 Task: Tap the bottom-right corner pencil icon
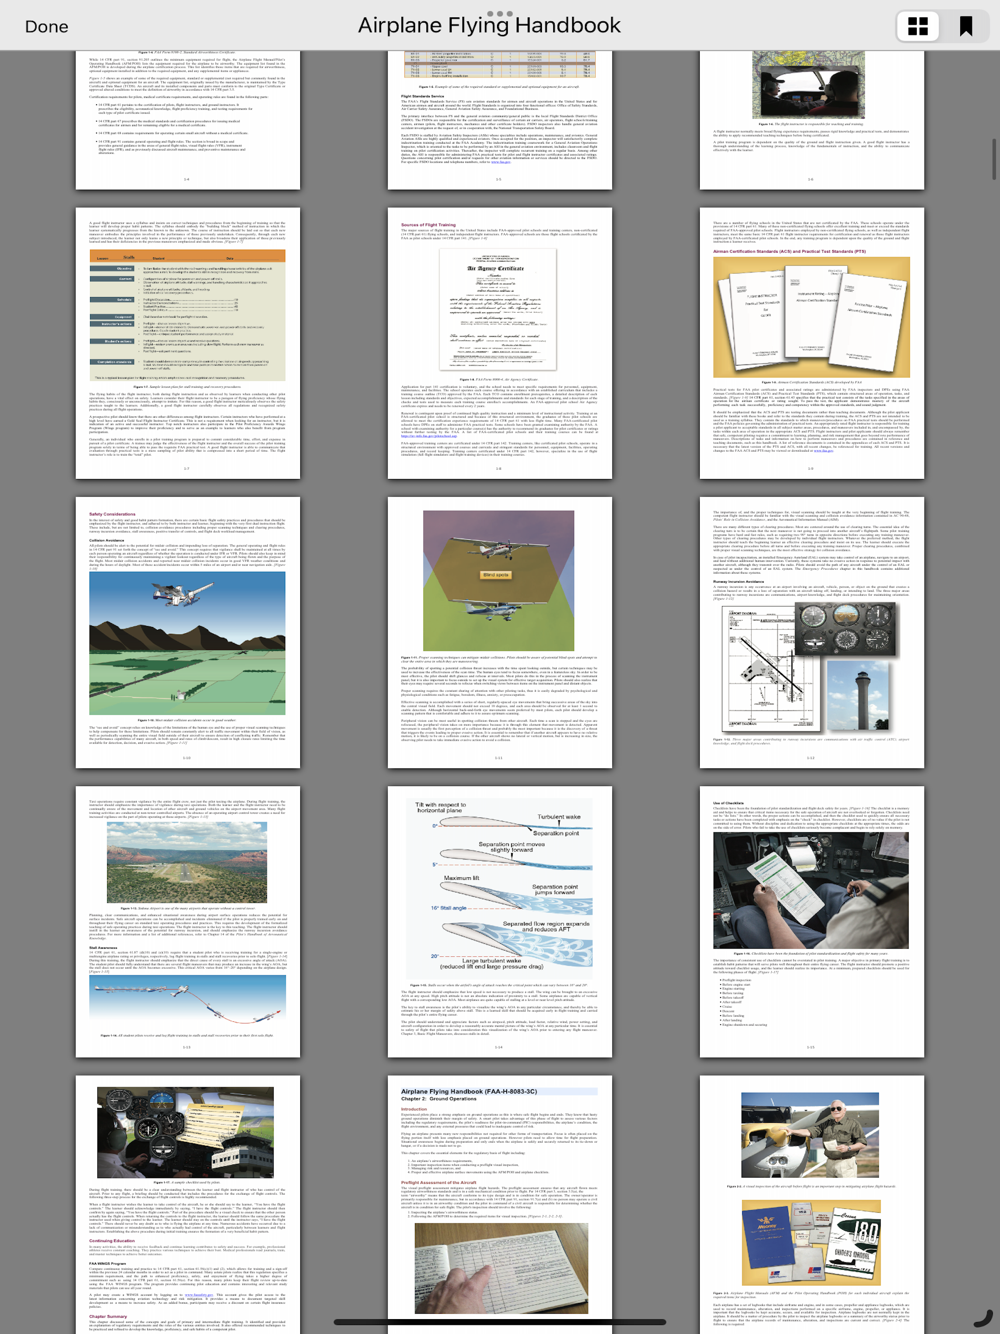[x=981, y=1317]
